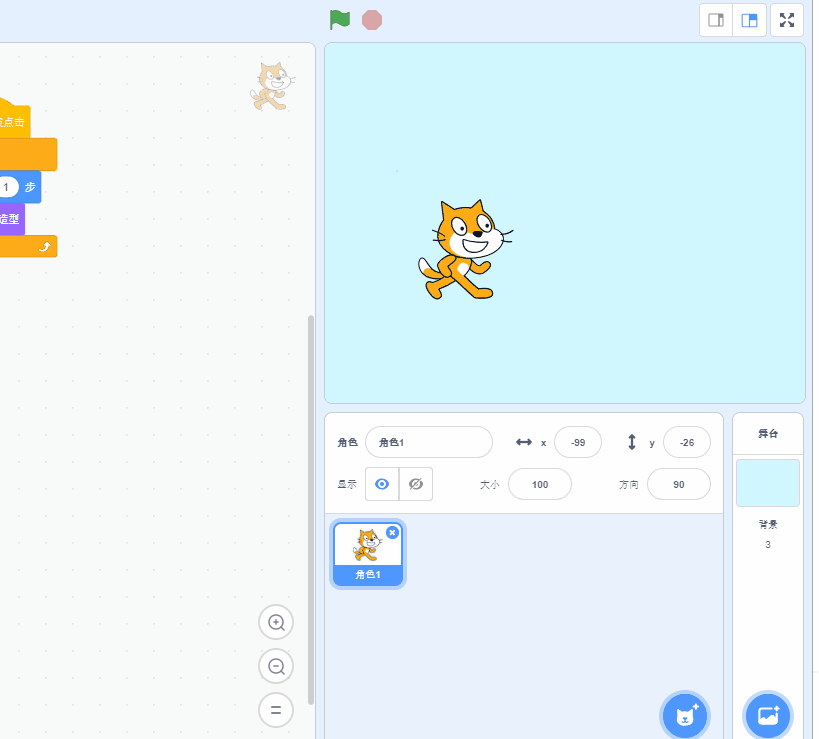819x739 pixels.
Task: Click the purple 造型 looks block
Action: [11, 219]
